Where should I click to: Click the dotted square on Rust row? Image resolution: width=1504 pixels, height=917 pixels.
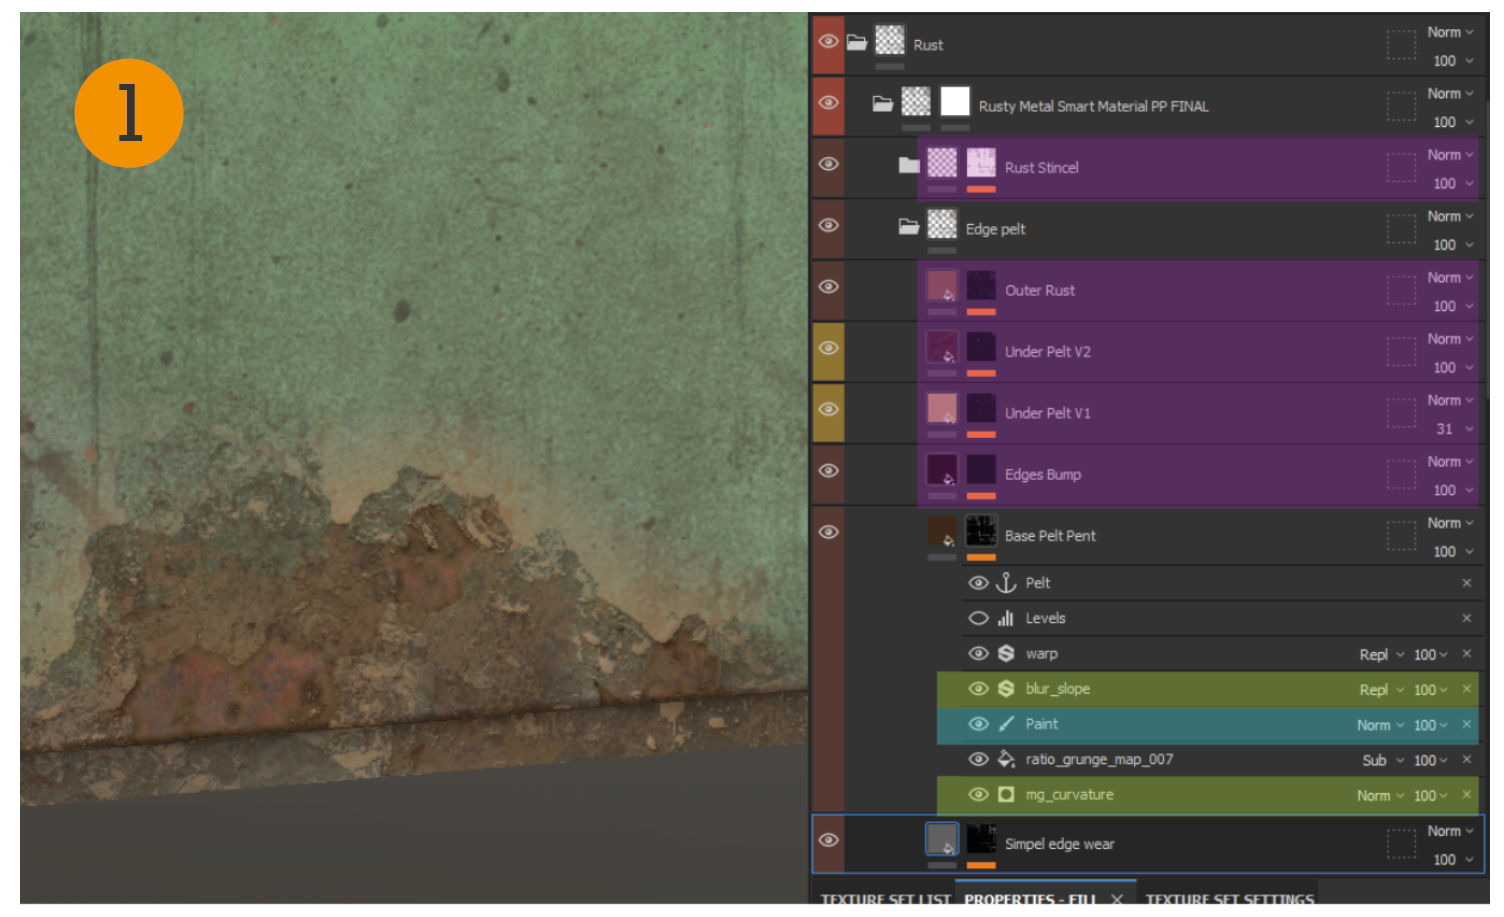point(1401,45)
